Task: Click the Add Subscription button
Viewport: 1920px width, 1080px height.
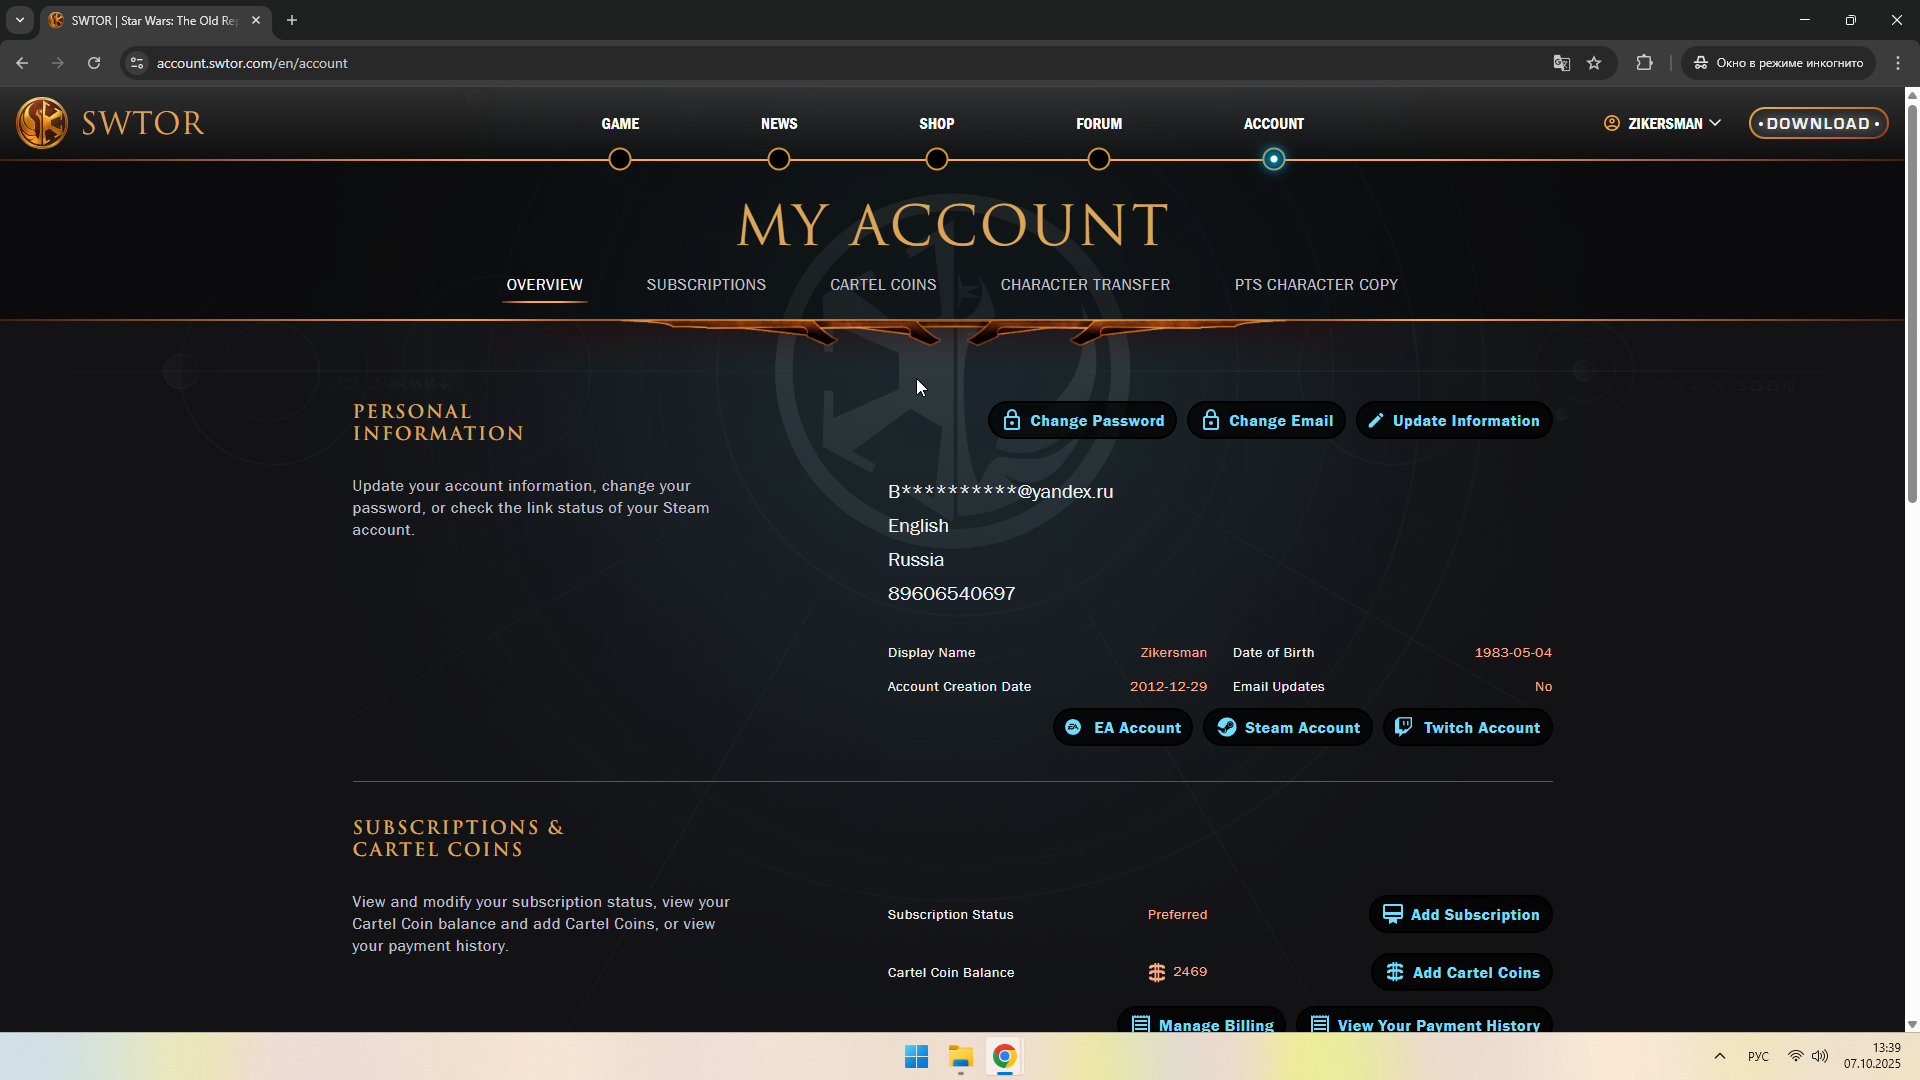Action: click(x=1460, y=915)
